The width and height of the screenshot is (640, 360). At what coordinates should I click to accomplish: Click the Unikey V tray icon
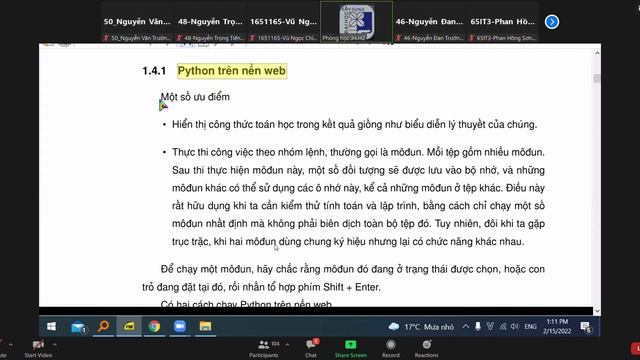pyautogui.click(x=490, y=327)
